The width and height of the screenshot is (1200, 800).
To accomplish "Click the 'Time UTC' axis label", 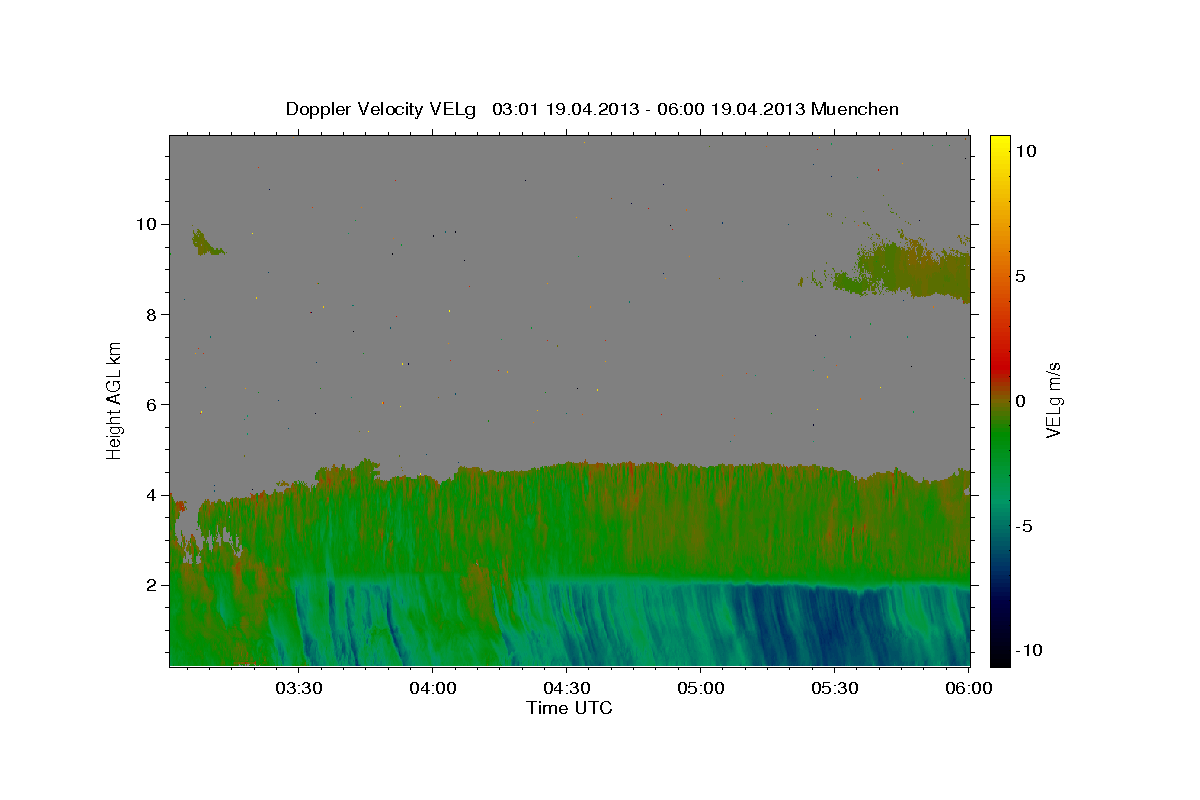I will (569, 708).
